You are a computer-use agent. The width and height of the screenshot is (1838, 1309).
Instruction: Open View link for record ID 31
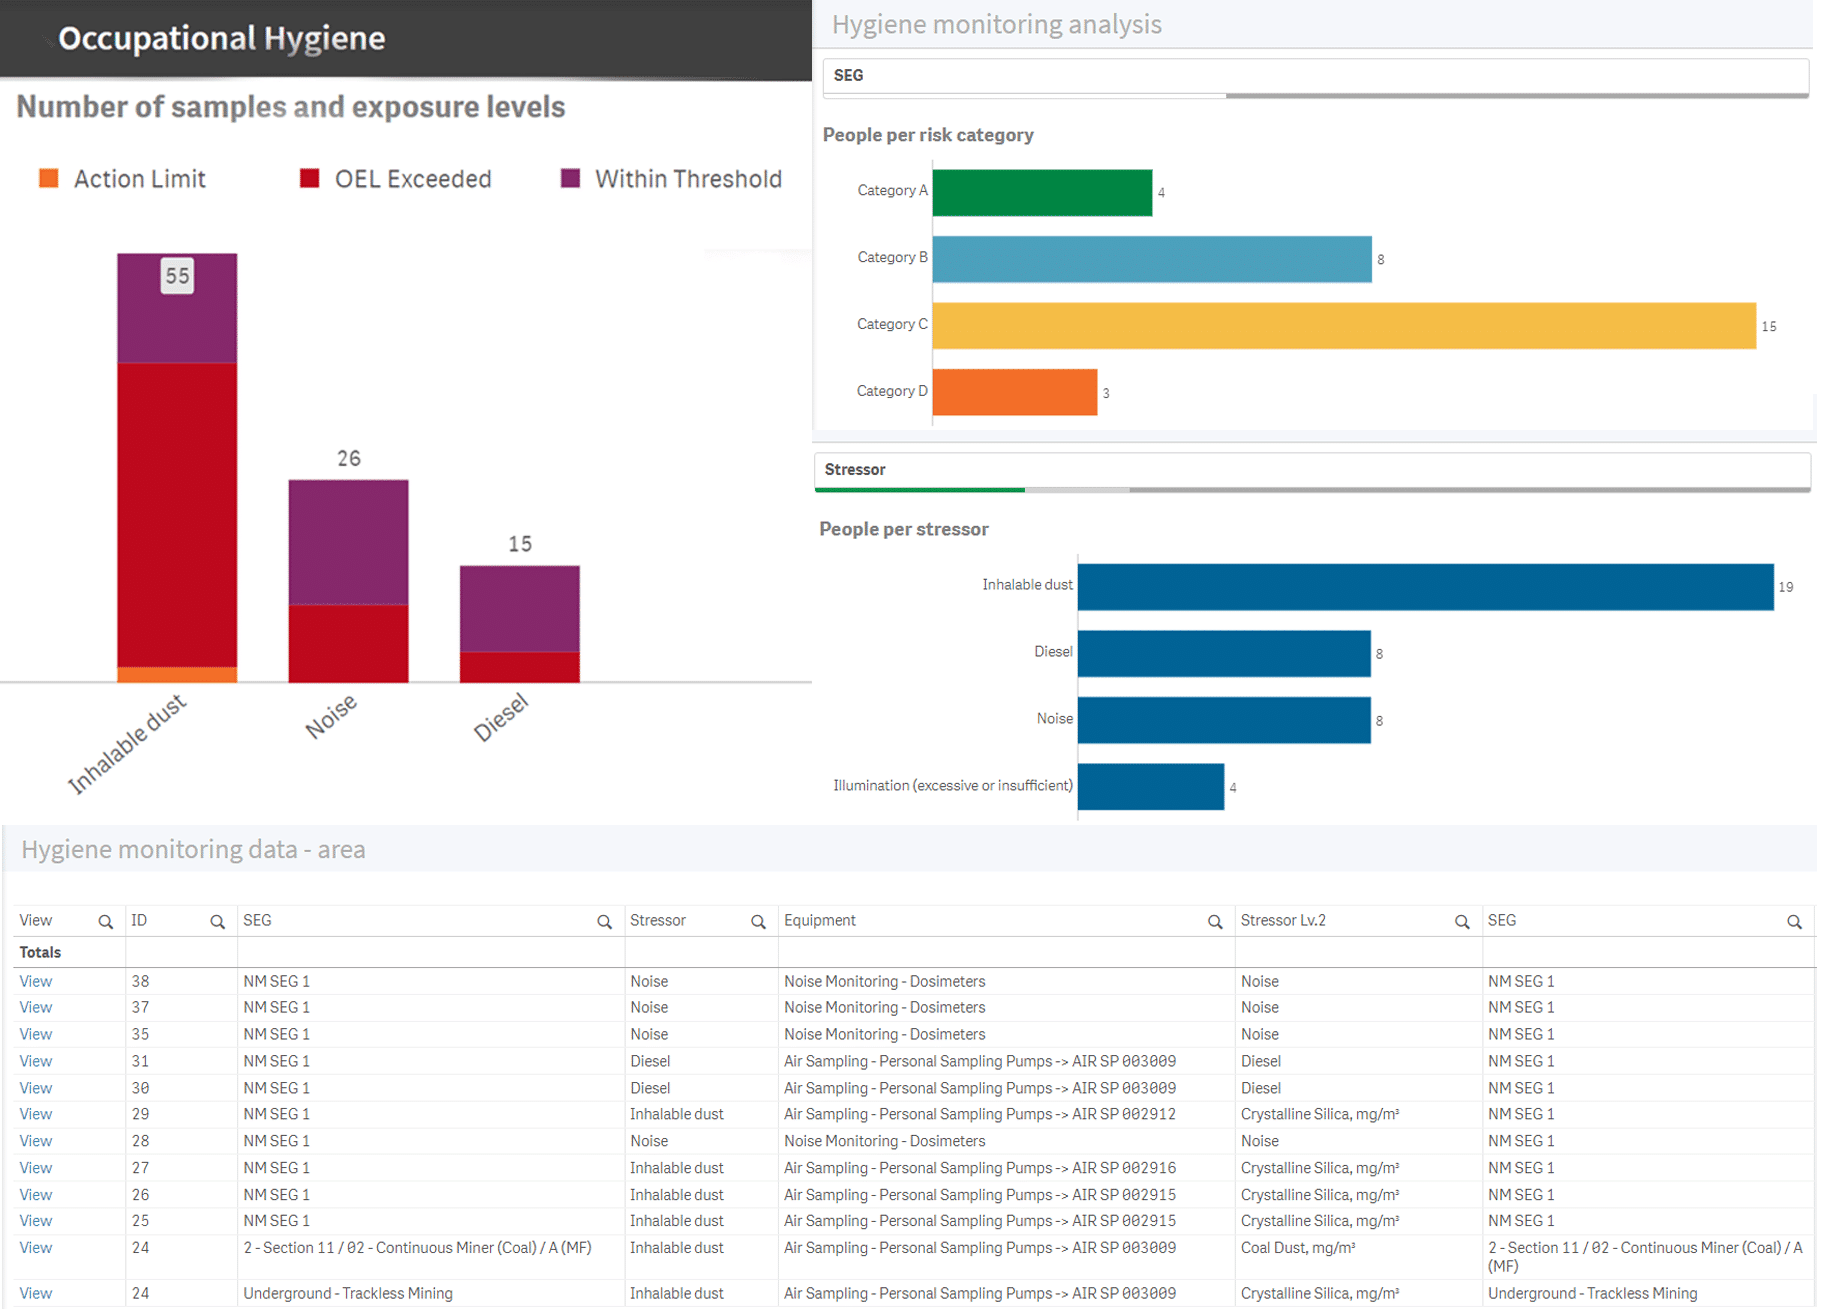(x=36, y=1061)
